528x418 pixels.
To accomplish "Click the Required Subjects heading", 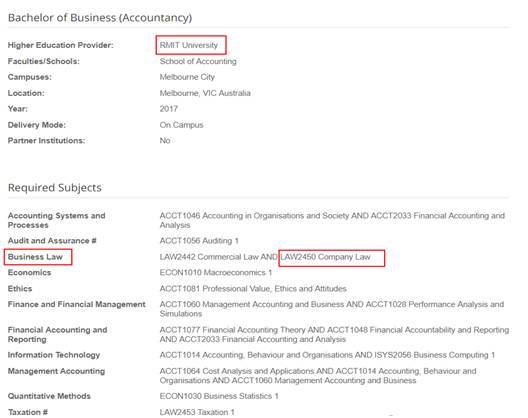I will (55, 188).
